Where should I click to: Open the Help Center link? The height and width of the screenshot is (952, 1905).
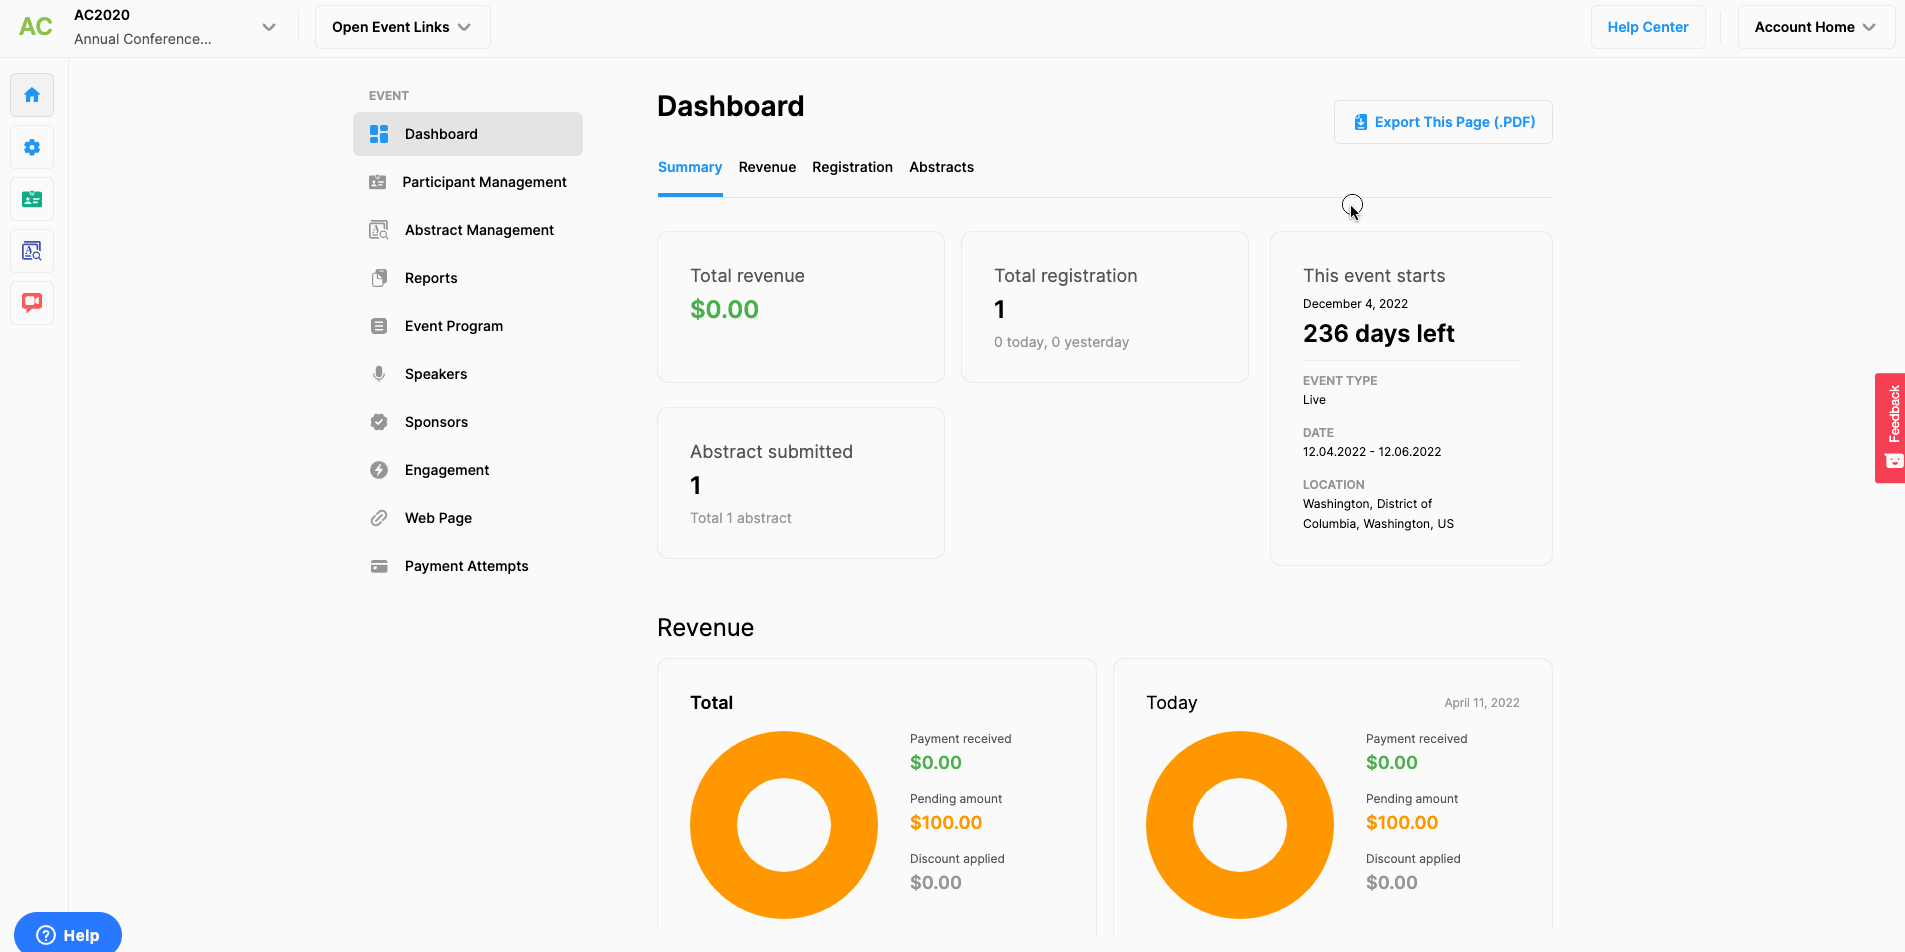tap(1647, 27)
